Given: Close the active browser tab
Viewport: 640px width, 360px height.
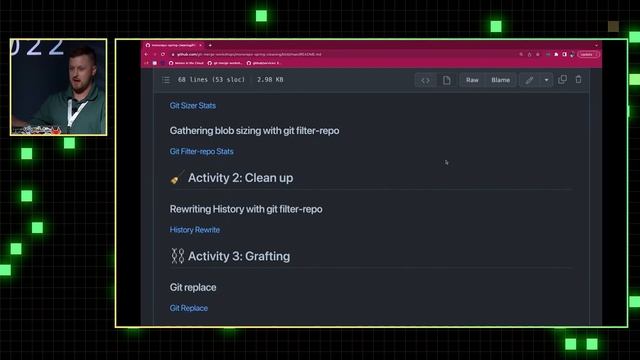Looking at the screenshot, I should point(200,45).
